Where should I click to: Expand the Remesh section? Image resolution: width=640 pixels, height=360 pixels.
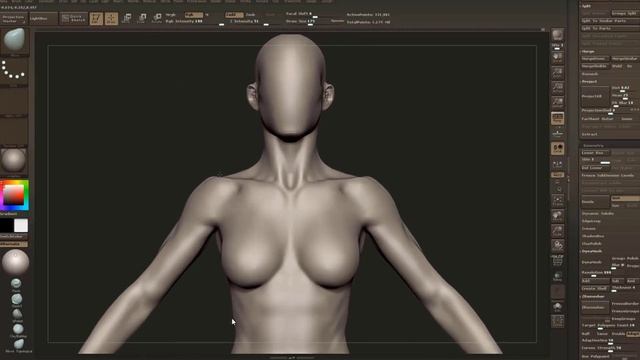[590, 74]
